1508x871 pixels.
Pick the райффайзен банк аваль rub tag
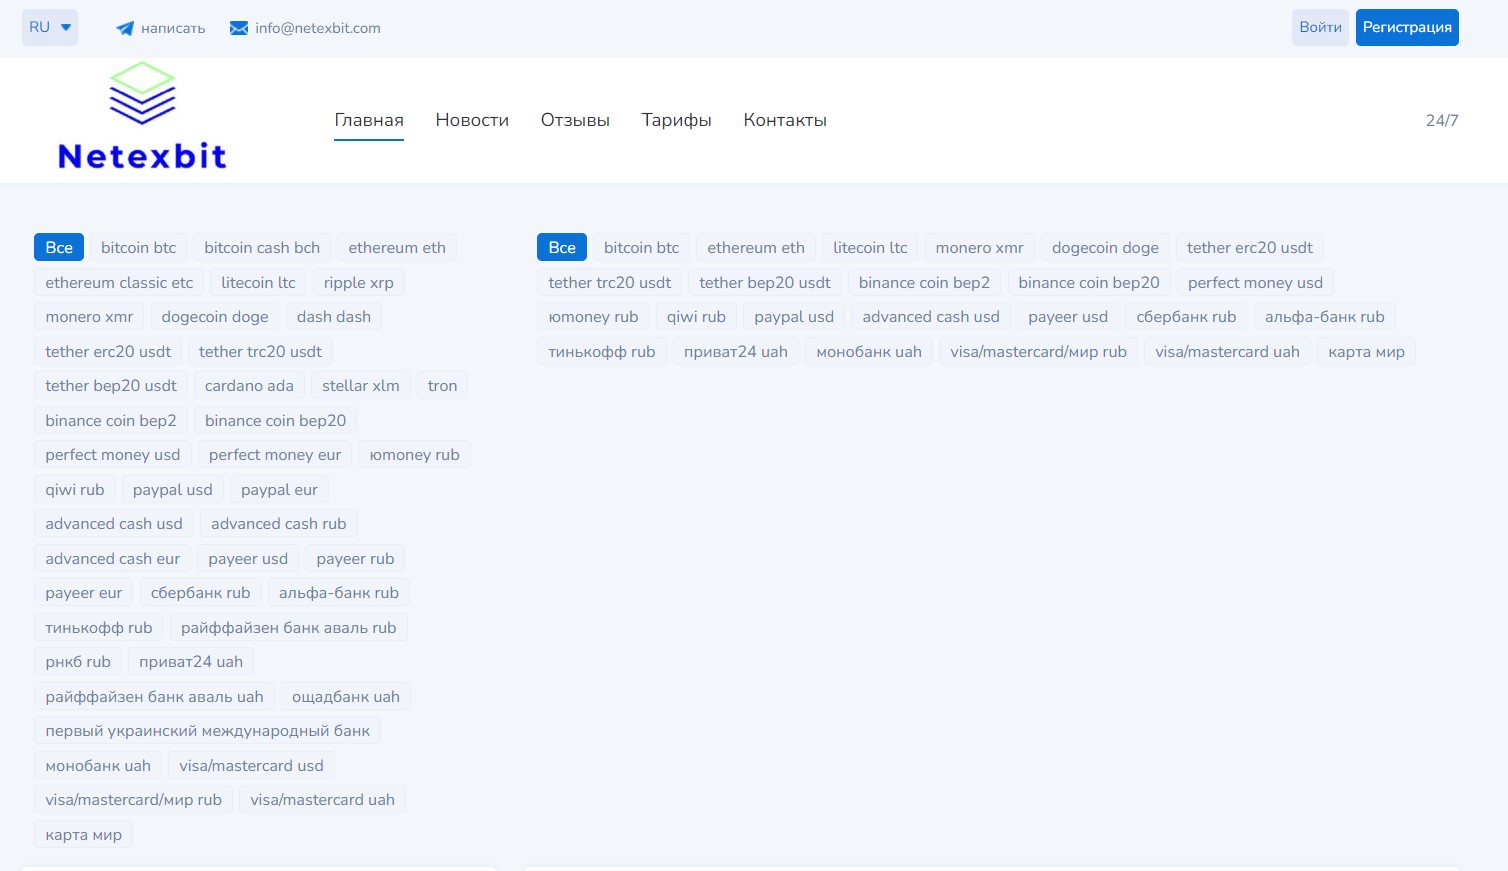289,628
